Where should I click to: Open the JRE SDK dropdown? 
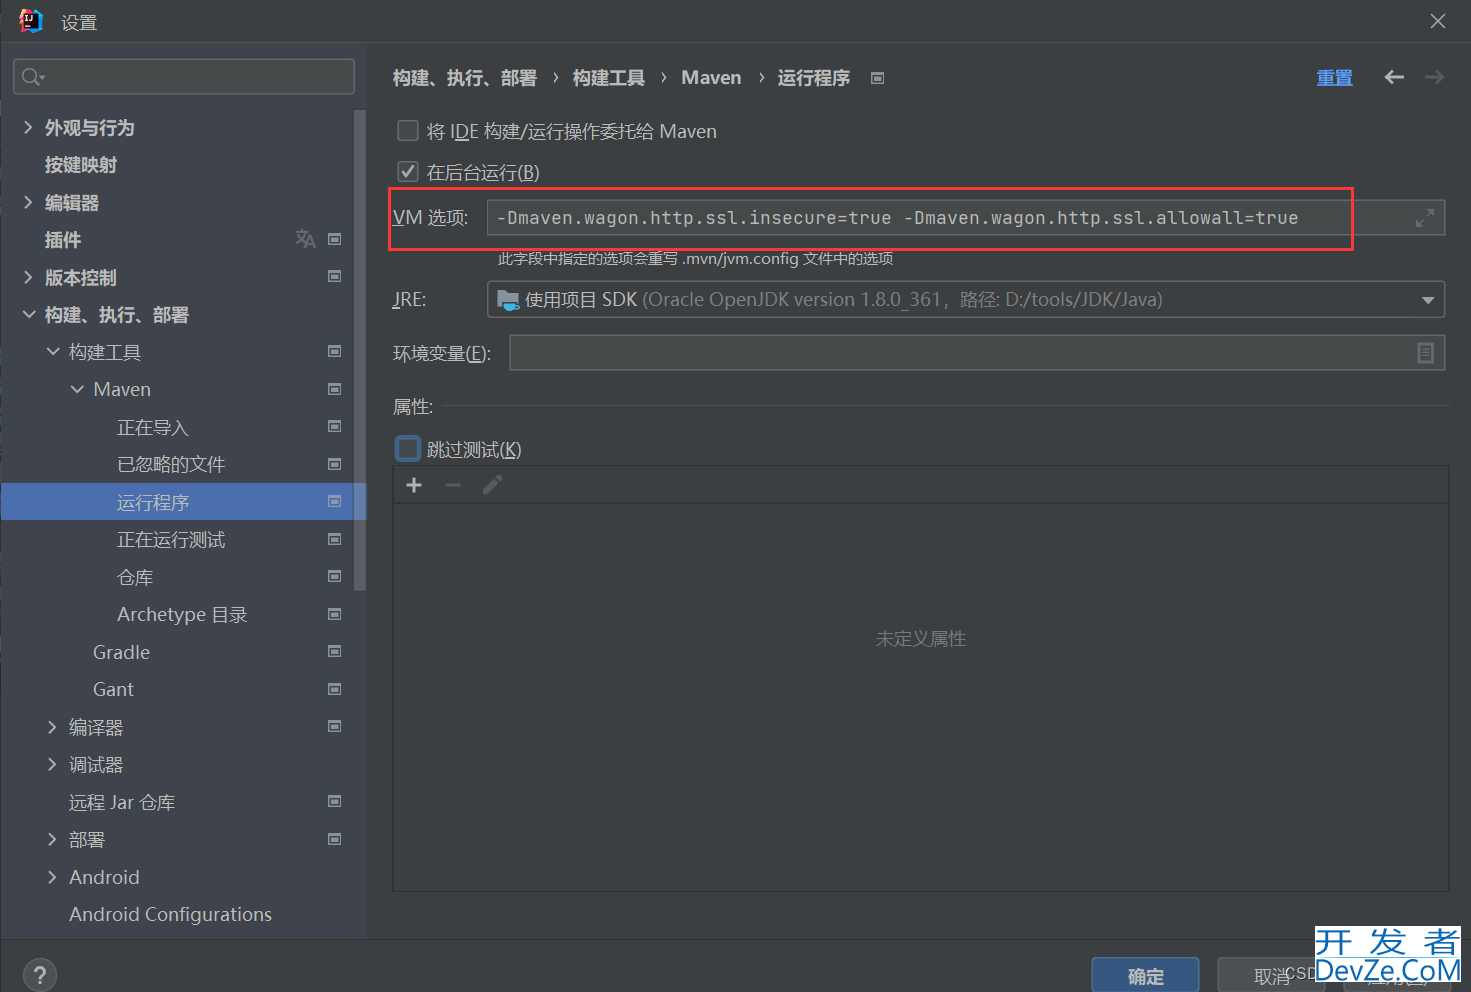[x=1427, y=300]
